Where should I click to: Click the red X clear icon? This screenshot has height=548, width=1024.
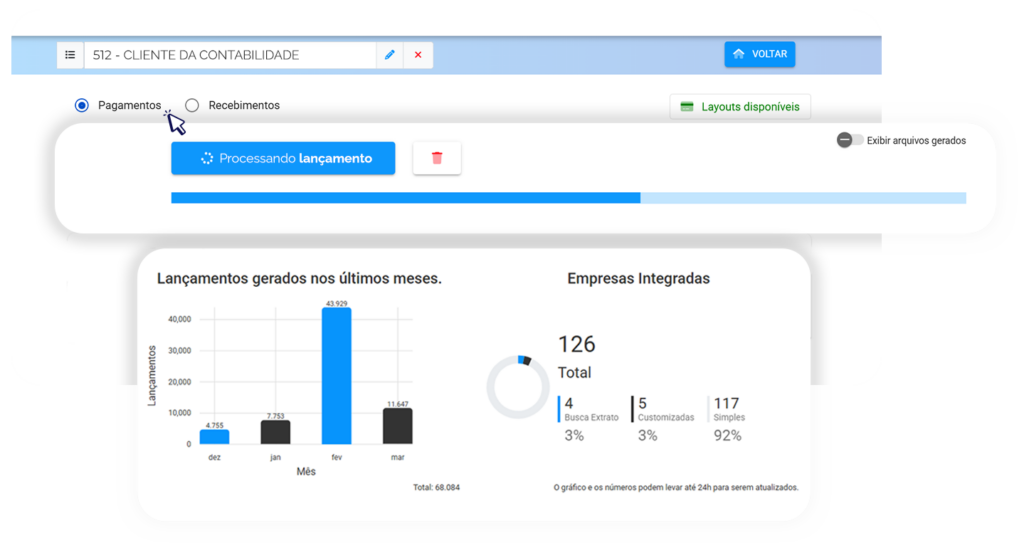pos(418,55)
